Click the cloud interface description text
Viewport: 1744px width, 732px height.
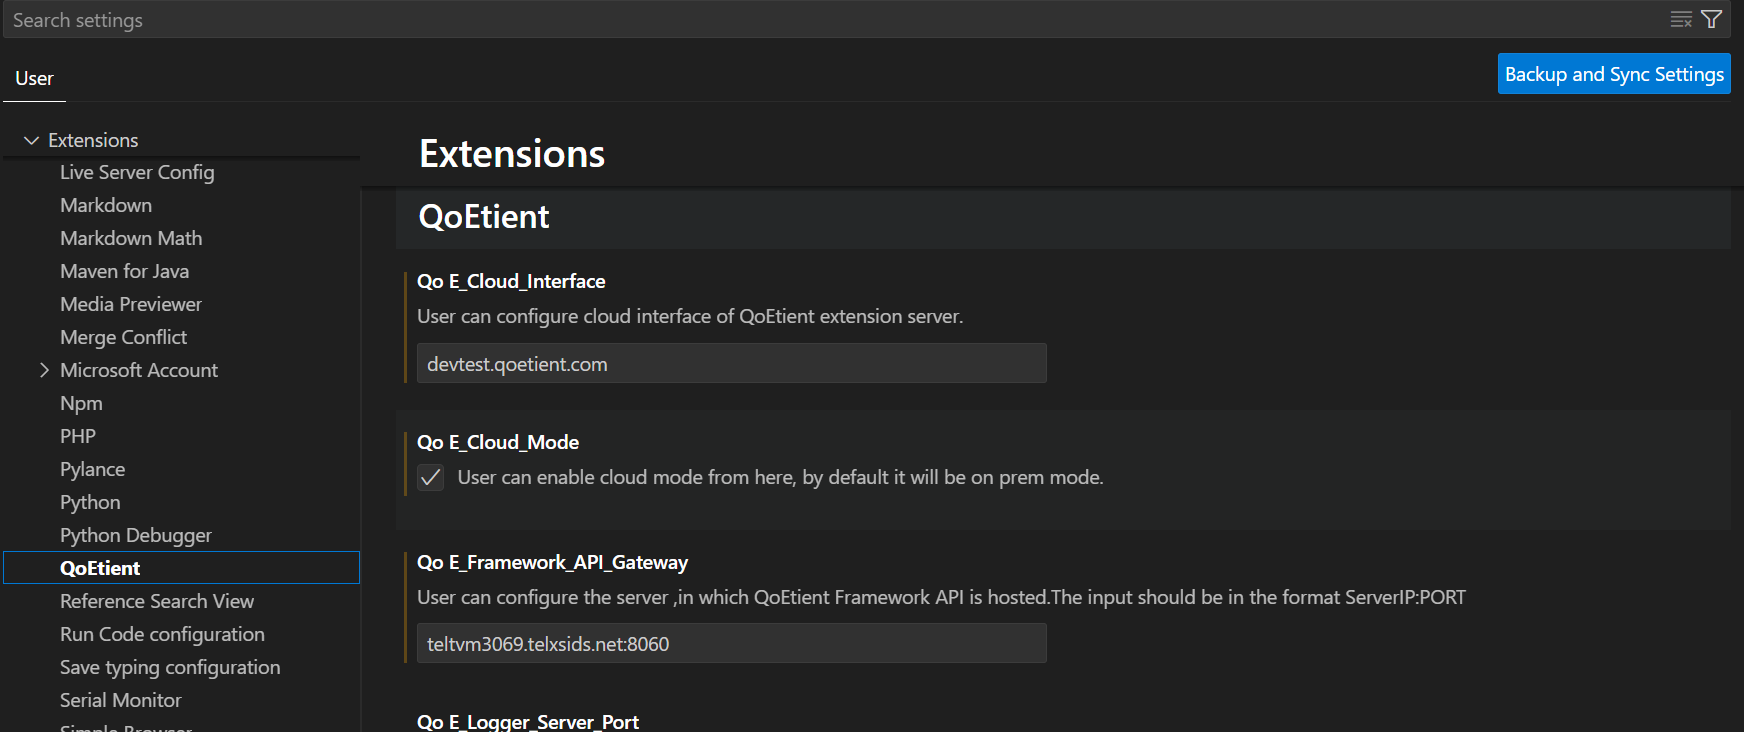click(x=690, y=316)
